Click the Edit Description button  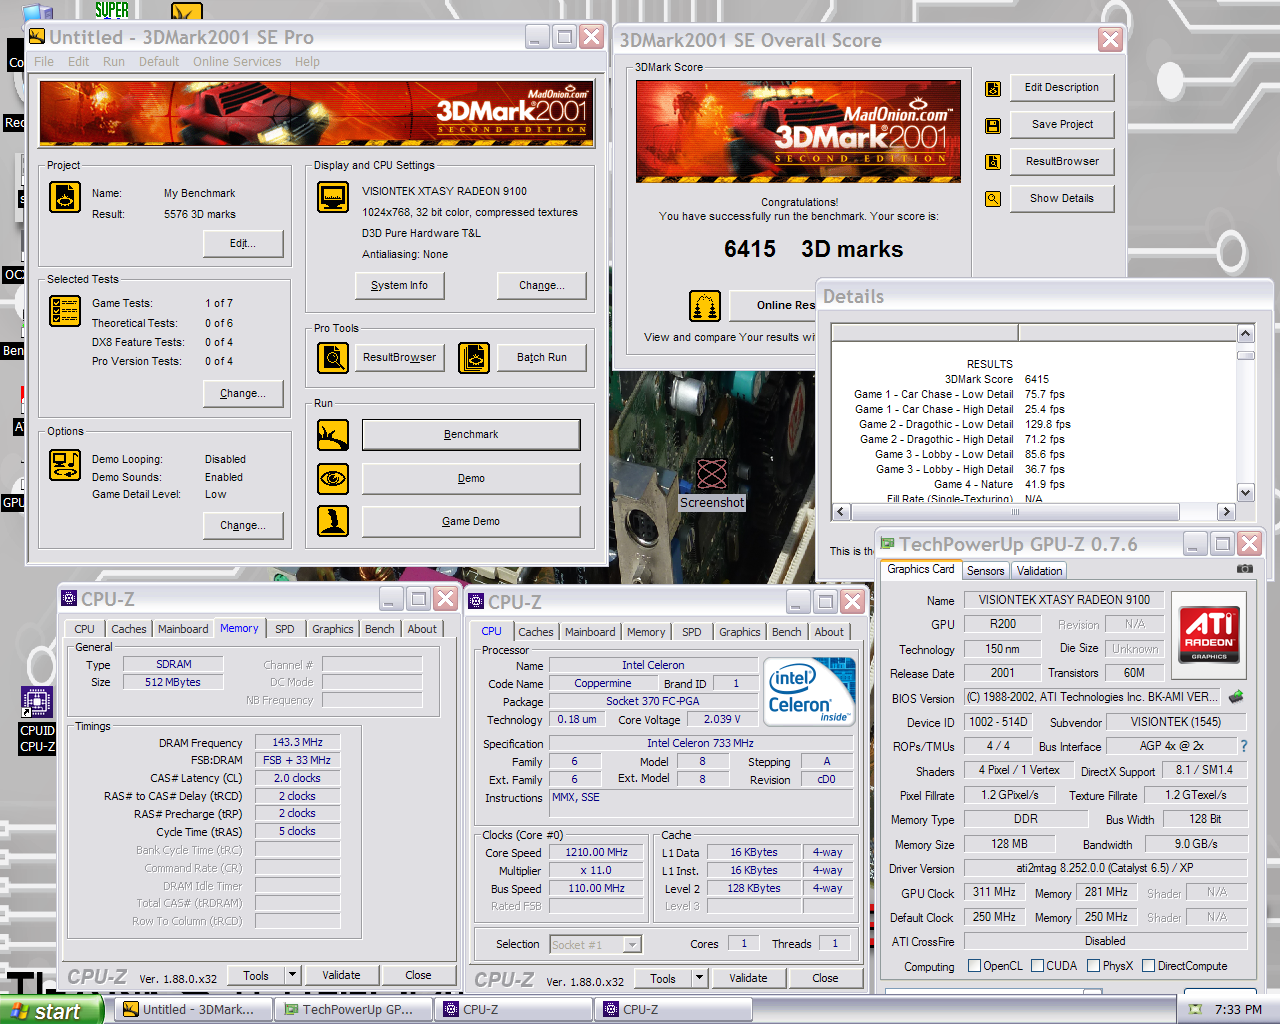1062,88
